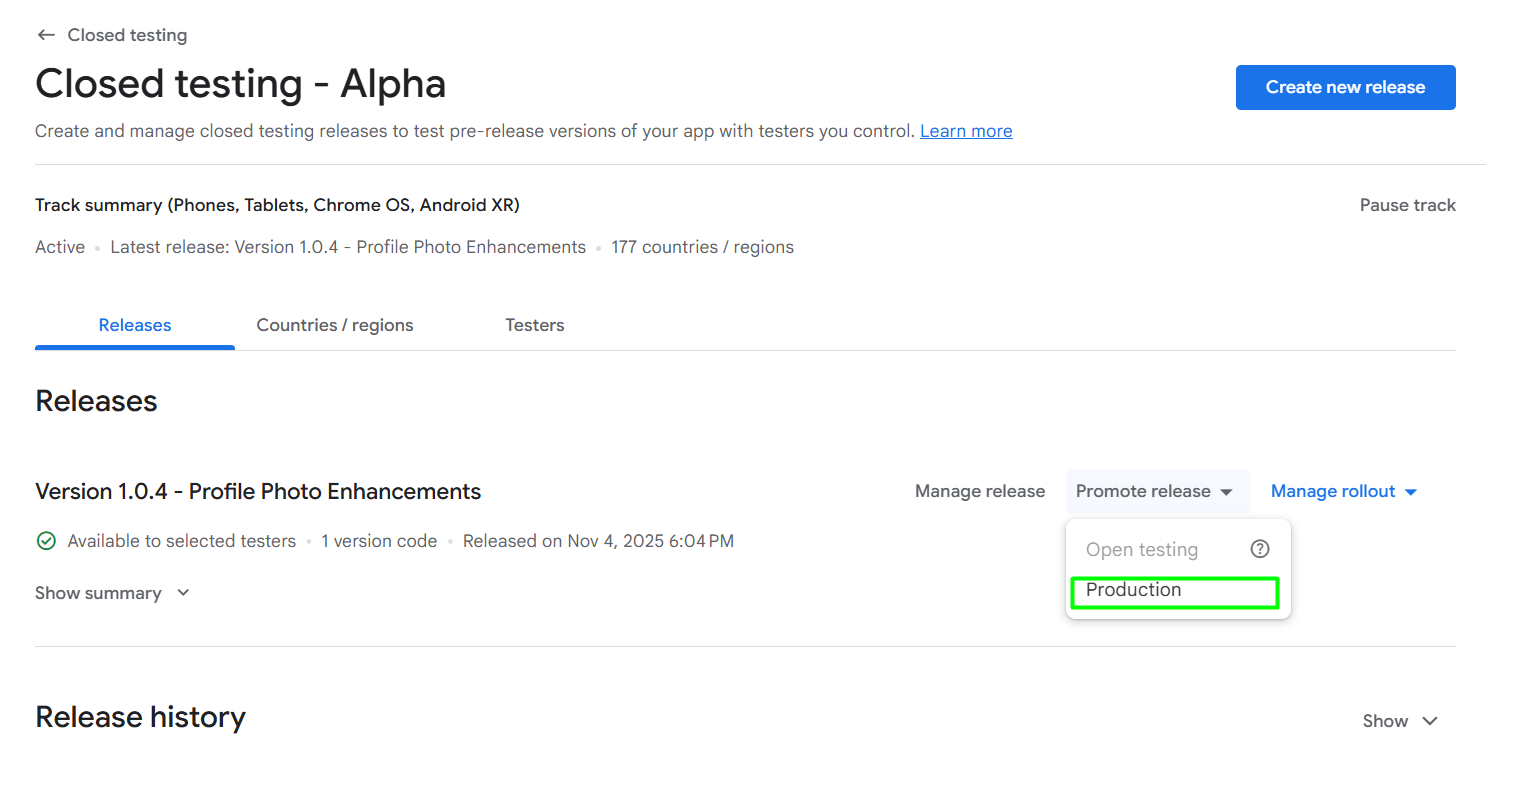The height and width of the screenshot is (810, 1516).
Task: Switch to the Releases tab
Action: click(x=134, y=324)
